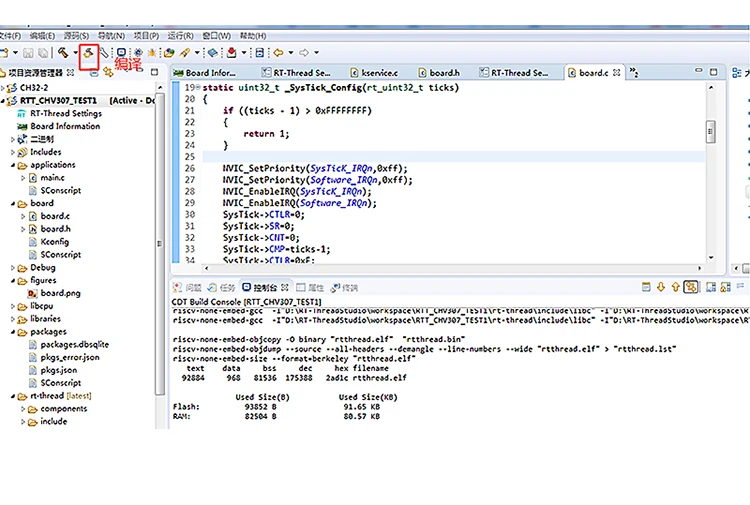The width and height of the screenshot is (750, 505).
Task: Click the Debug bug icon in the toolbar
Action: tap(152, 53)
